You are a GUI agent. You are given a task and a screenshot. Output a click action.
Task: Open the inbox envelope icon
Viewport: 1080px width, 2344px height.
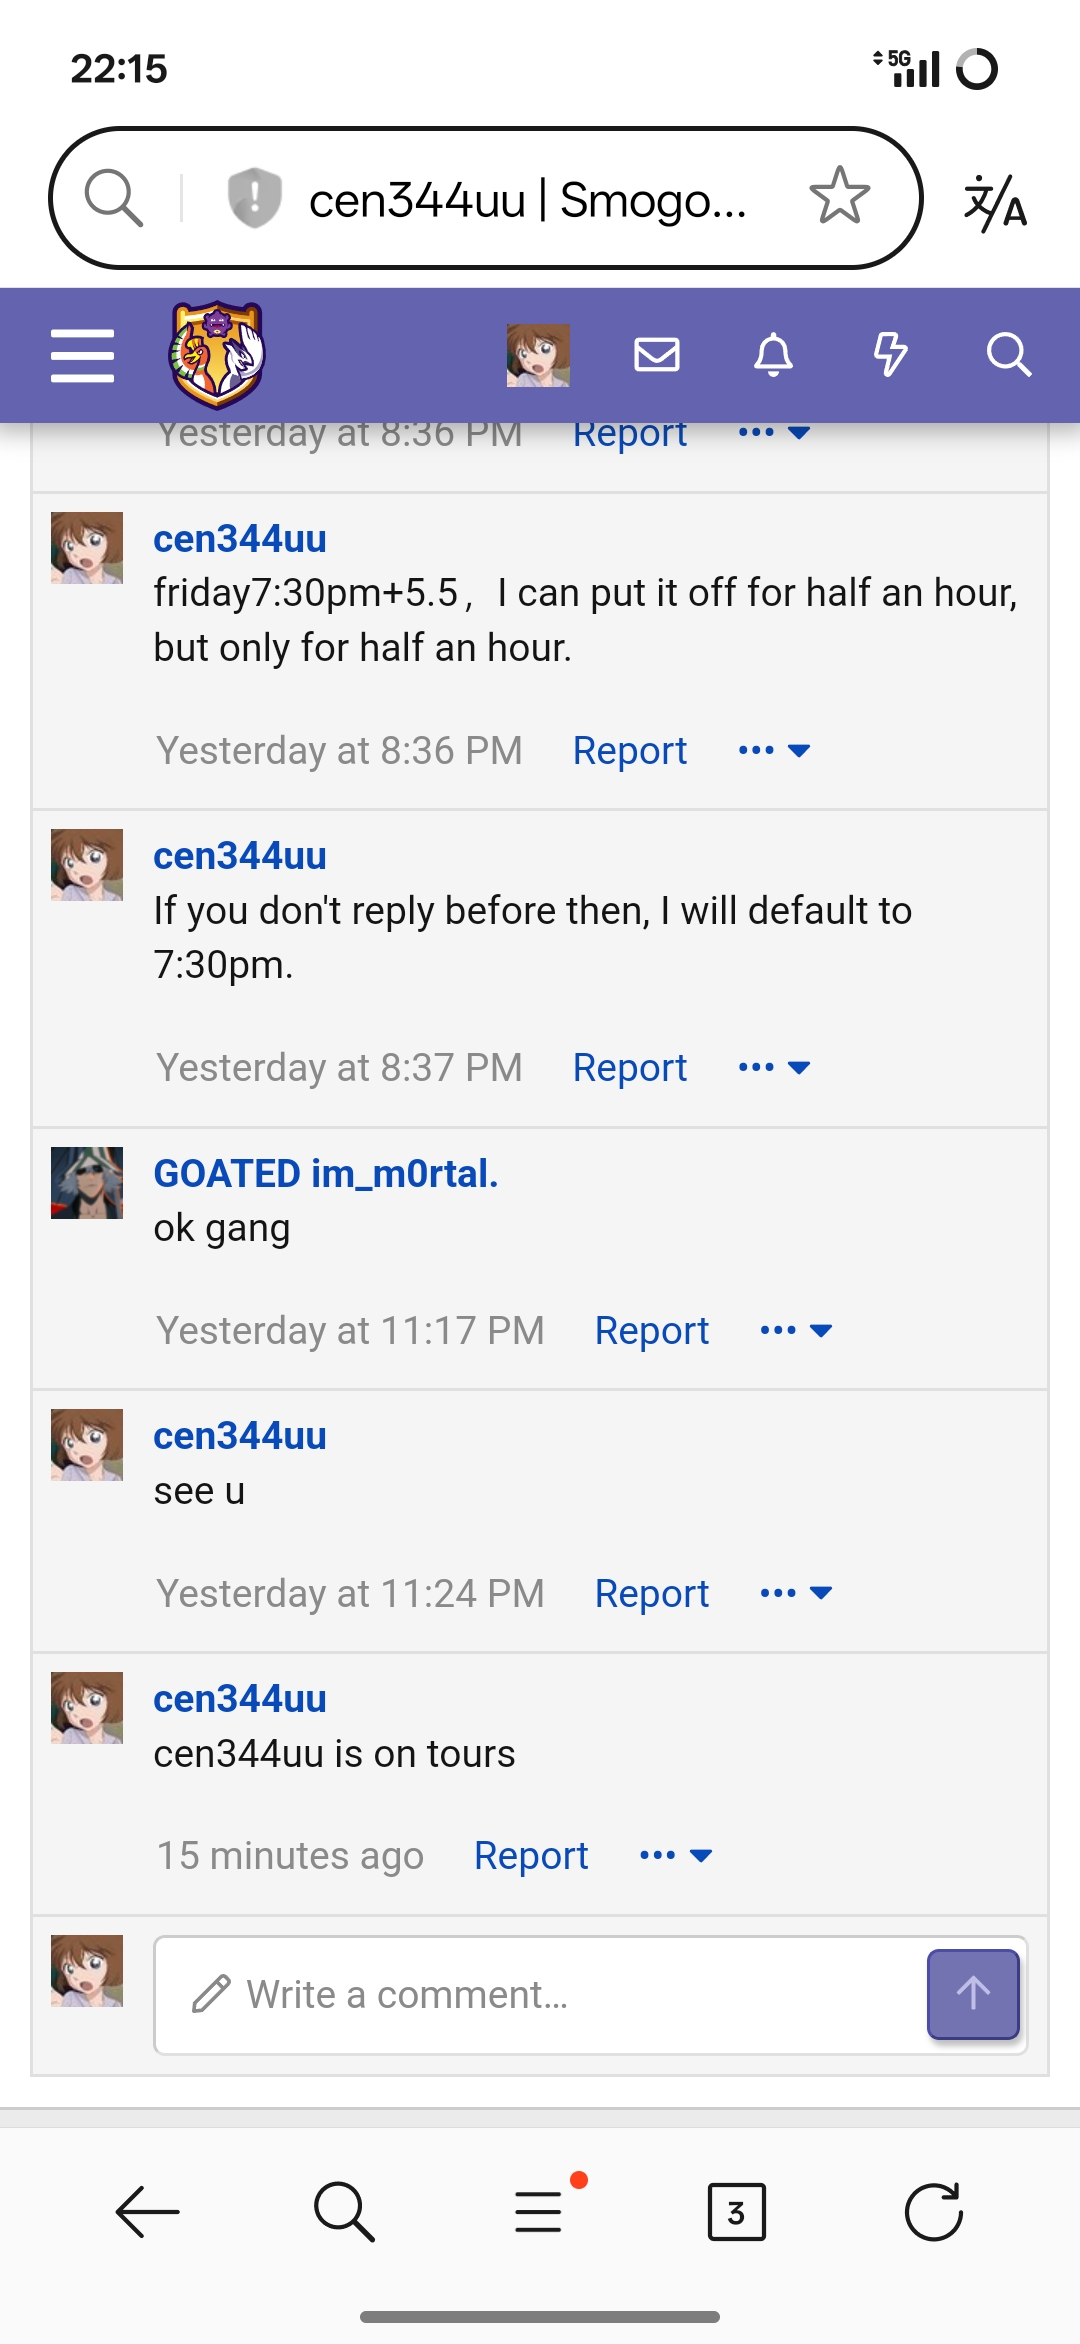click(657, 355)
